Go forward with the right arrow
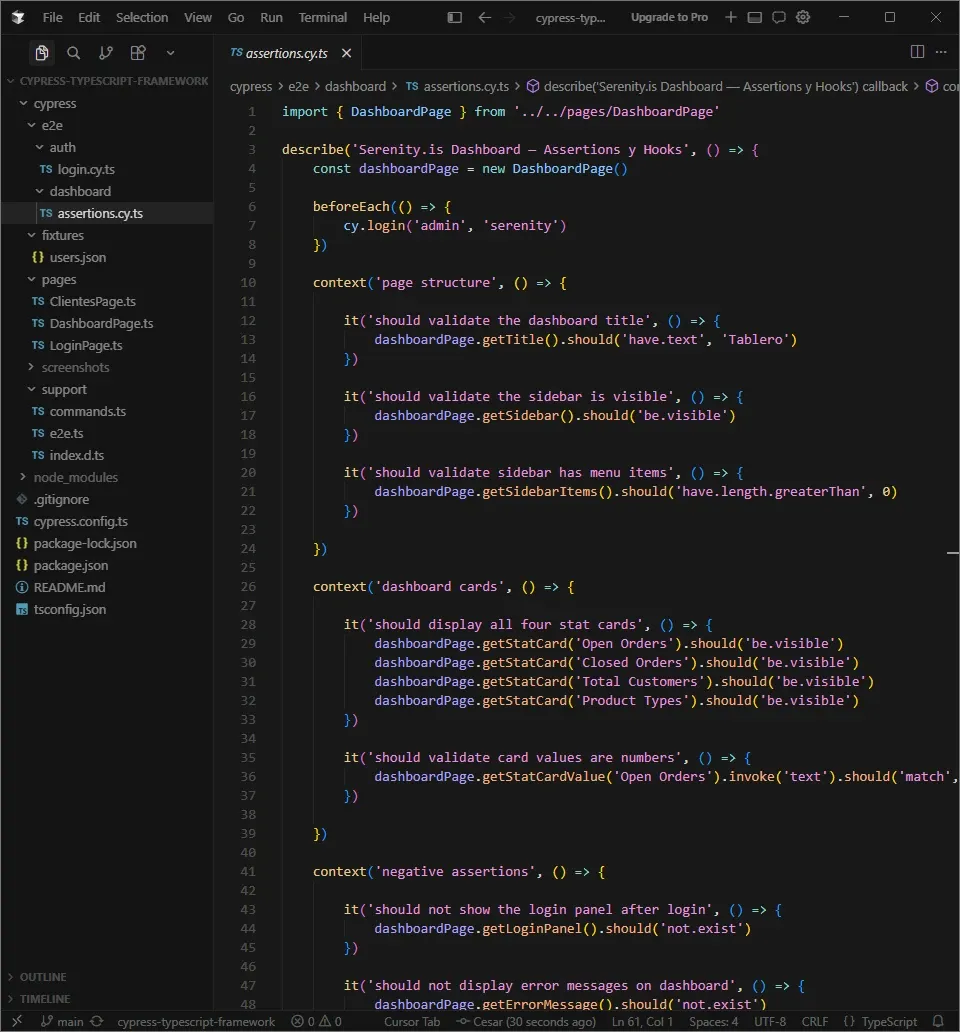The width and height of the screenshot is (960, 1032). (510, 17)
